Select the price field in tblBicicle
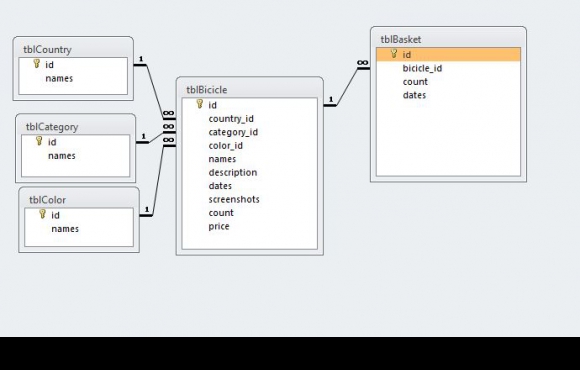The width and height of the screenshot is (580, 370). click(x=250, y=226)
